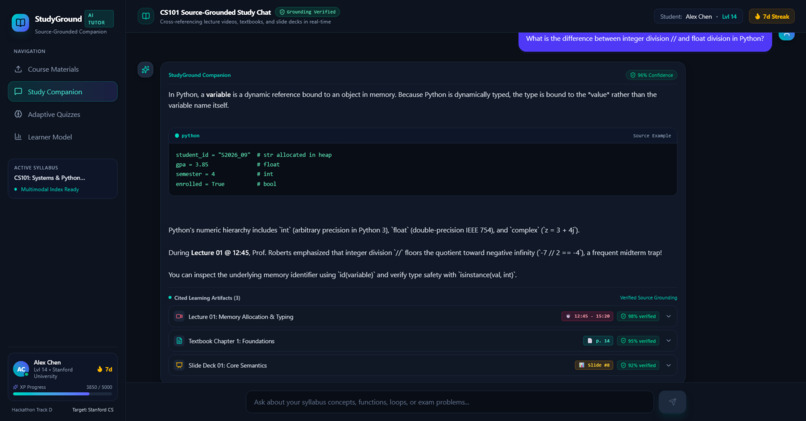Click the Grounding Verified badge in the header
Image resolution: width=806 pixels, height=421 pixels.
307,12
